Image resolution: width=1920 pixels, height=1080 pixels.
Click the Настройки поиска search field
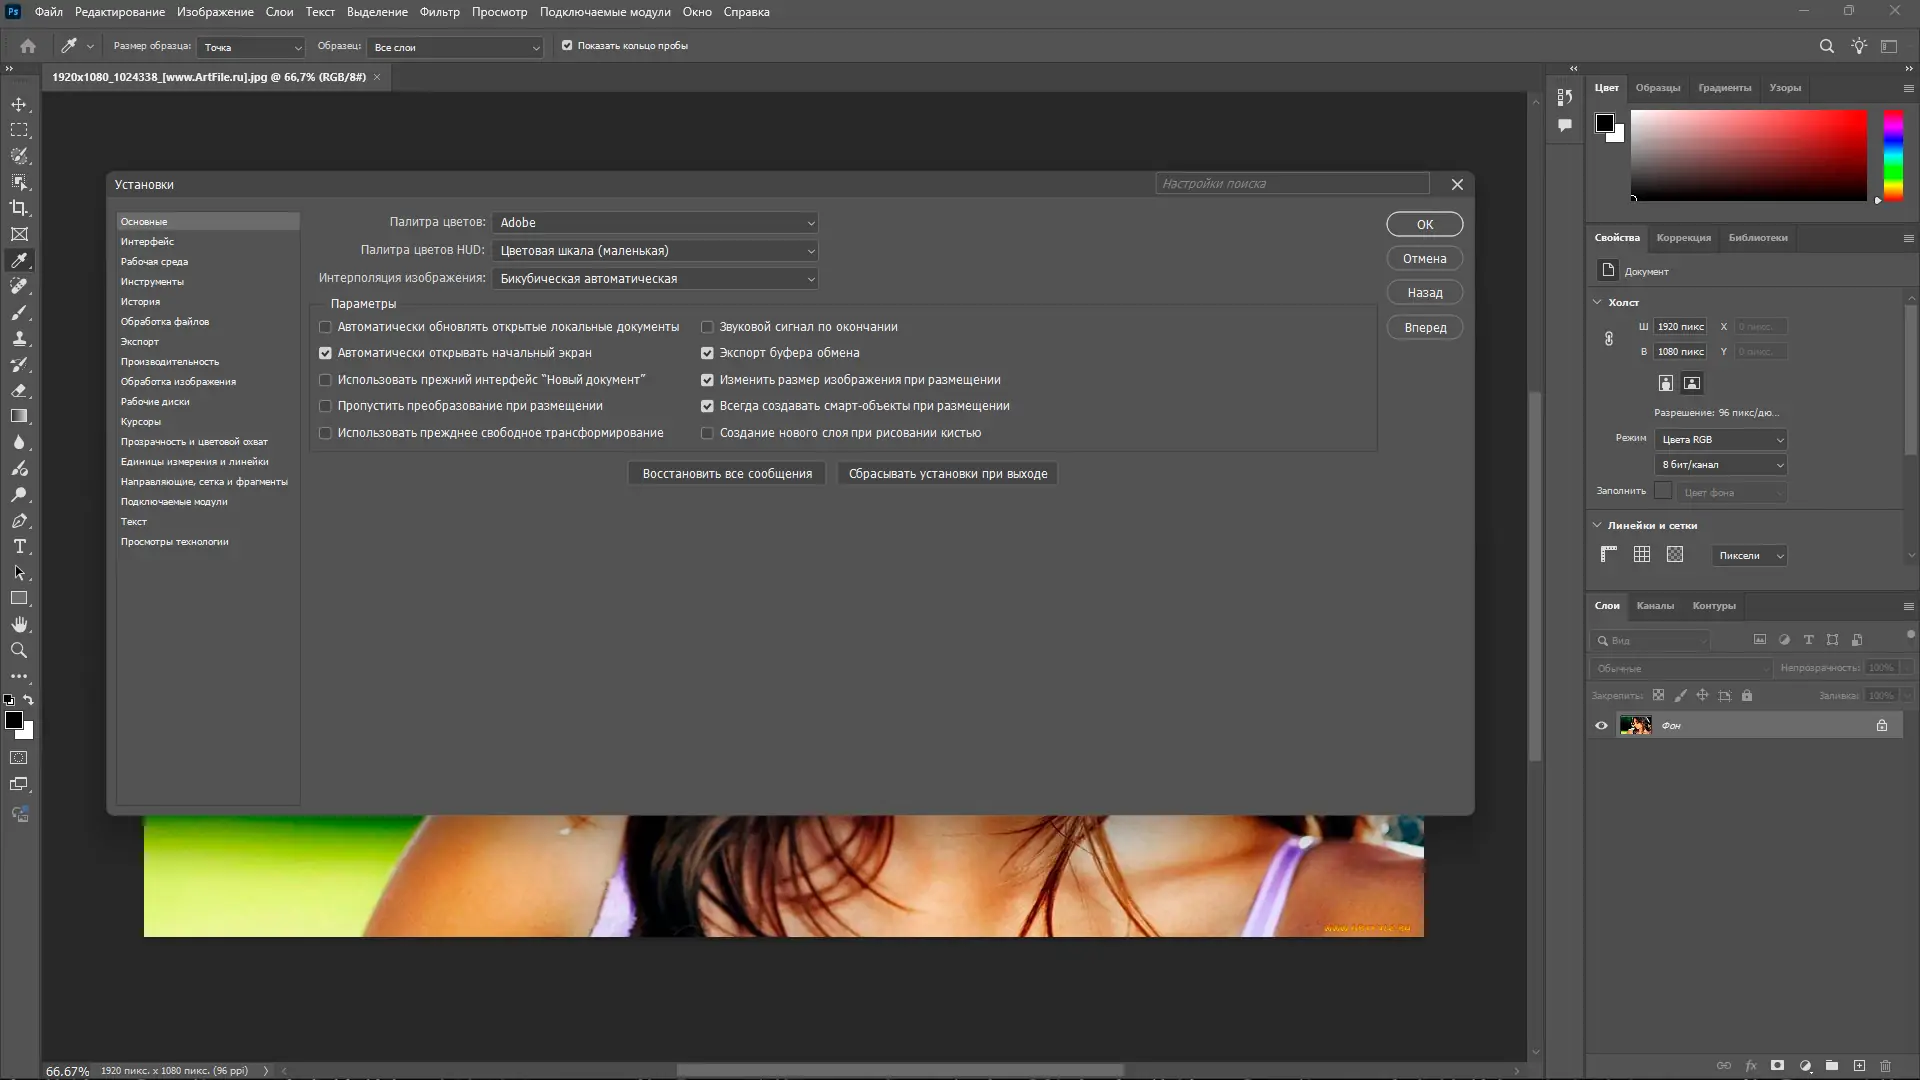click(x=1291, y=184)
